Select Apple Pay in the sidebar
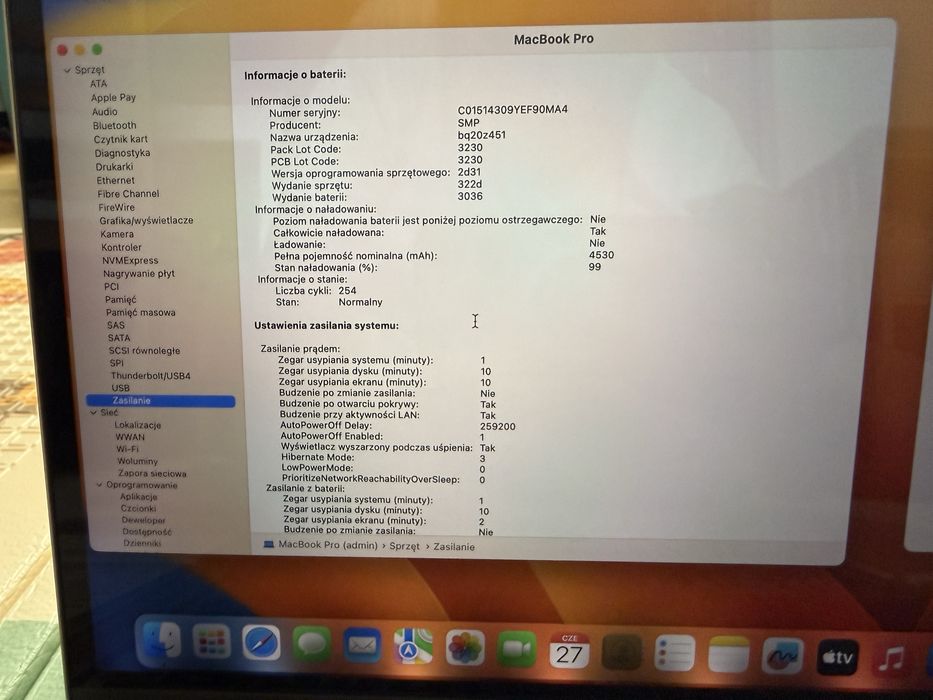The image size is (933, 700). point(113,98)
